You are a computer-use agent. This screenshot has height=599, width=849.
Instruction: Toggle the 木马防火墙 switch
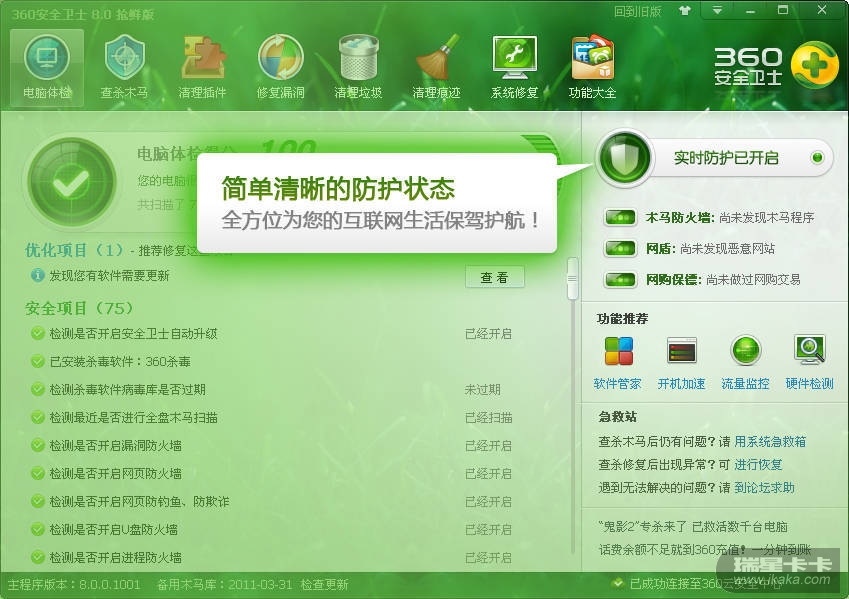tap(620, 218)
